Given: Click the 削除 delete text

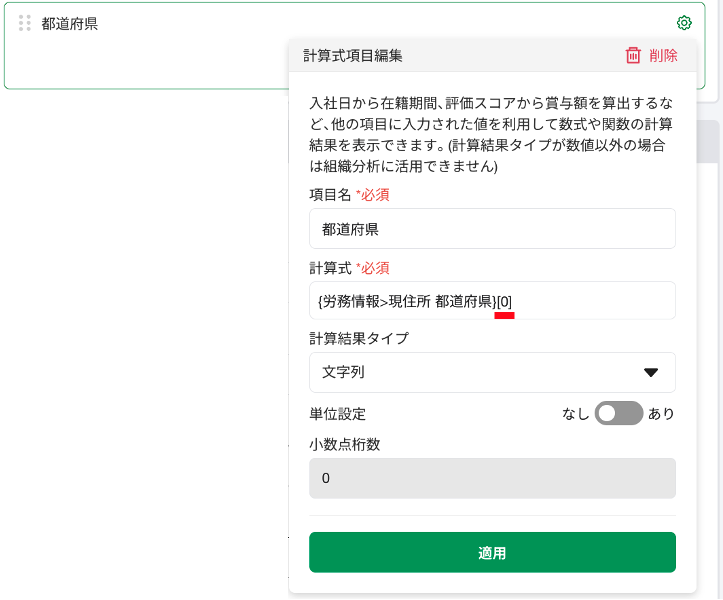Looking at the screenshot, I should coord(663,56).
